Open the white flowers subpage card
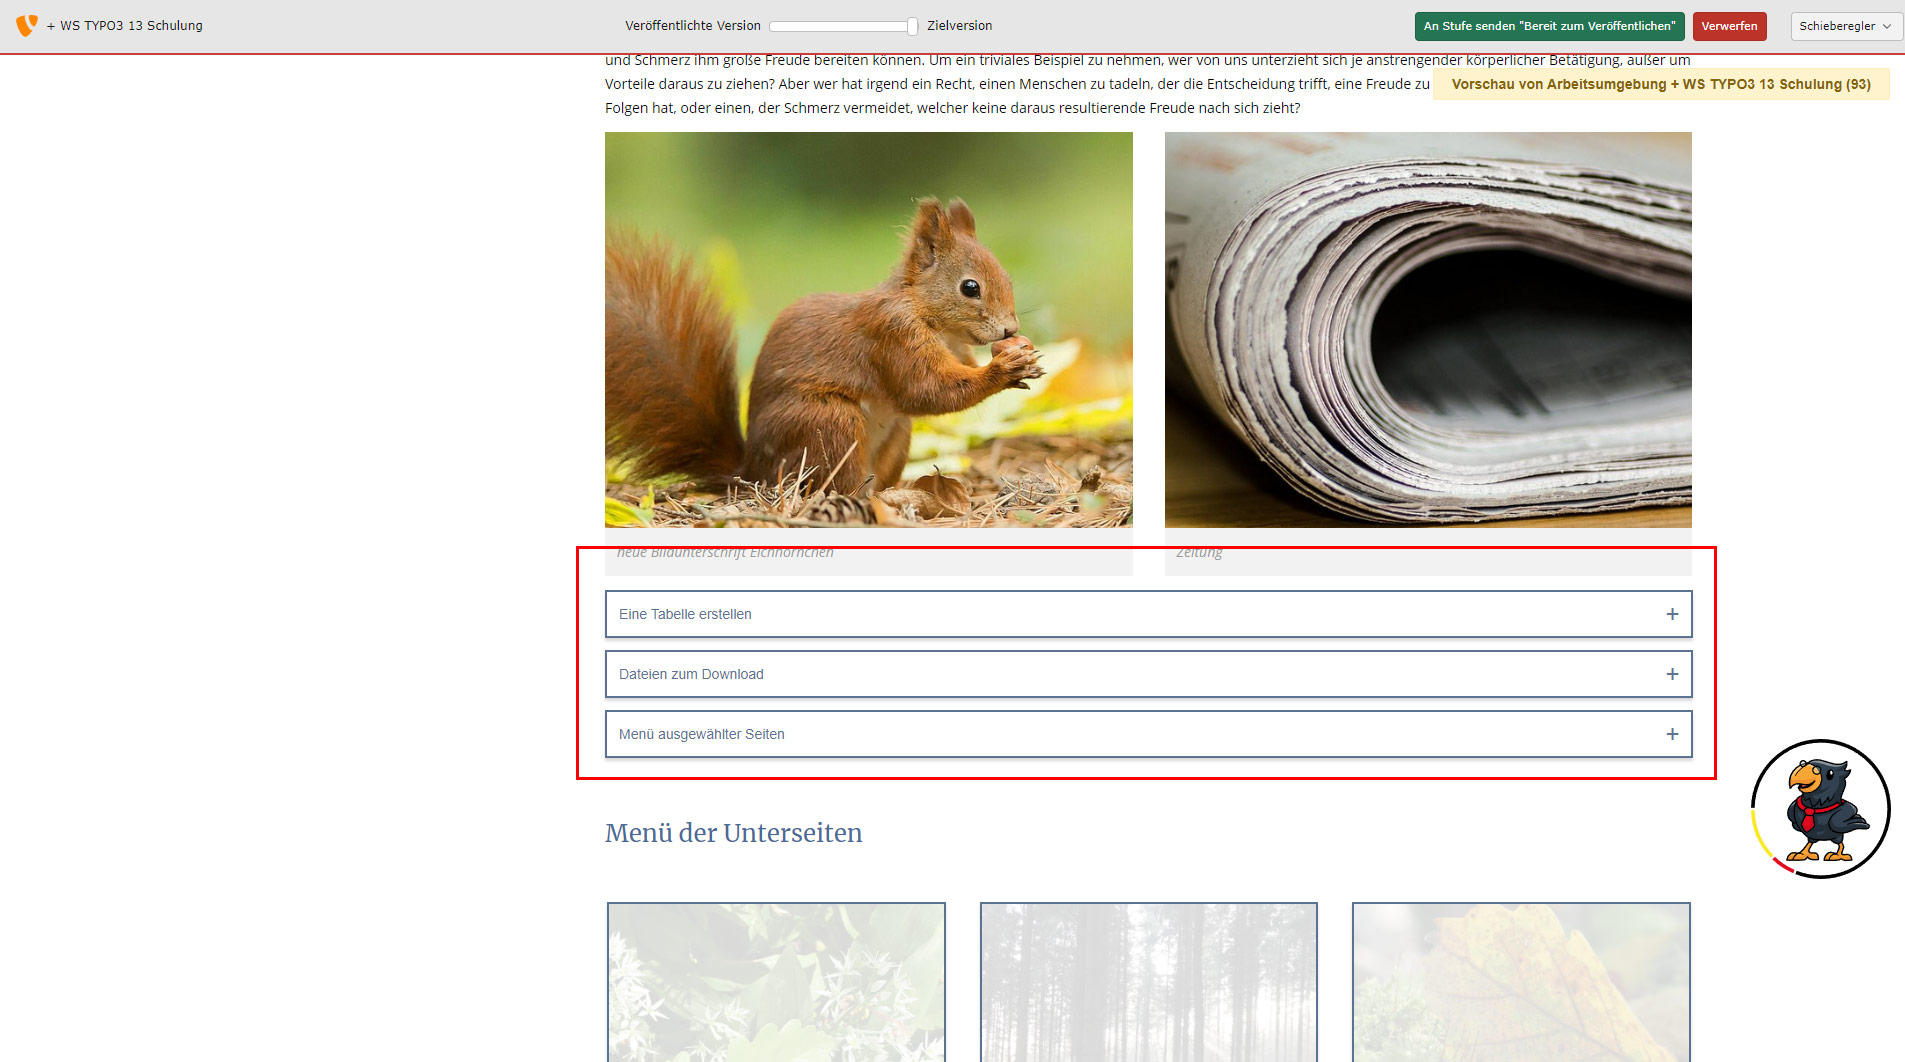 (776, 982)
